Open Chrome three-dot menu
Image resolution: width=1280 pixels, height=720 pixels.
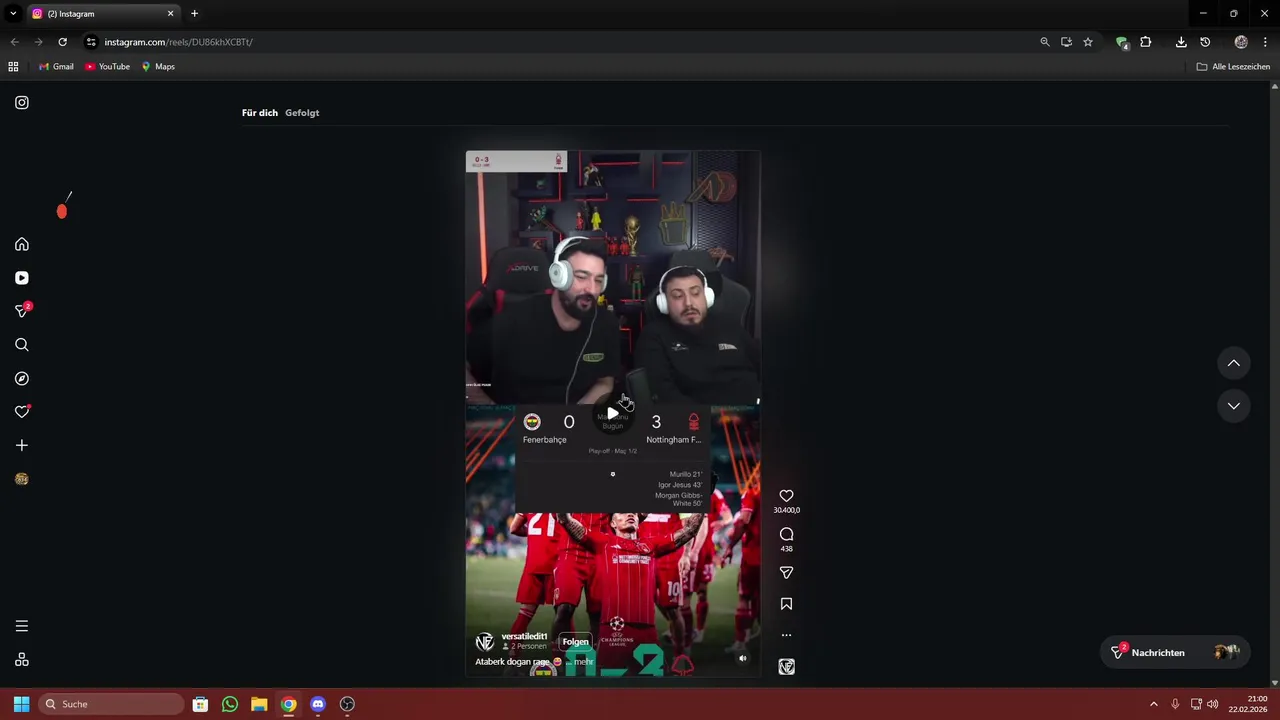point(1265,42)
